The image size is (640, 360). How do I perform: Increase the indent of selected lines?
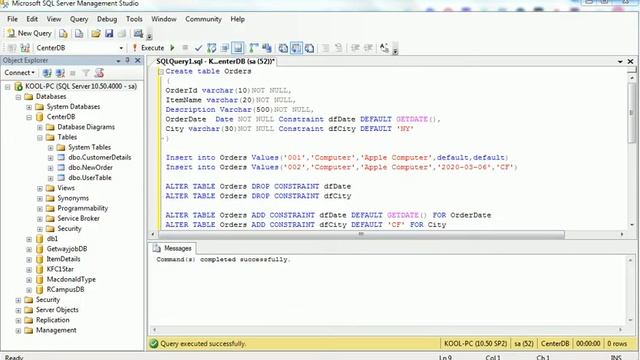click(x=368, y=48)
